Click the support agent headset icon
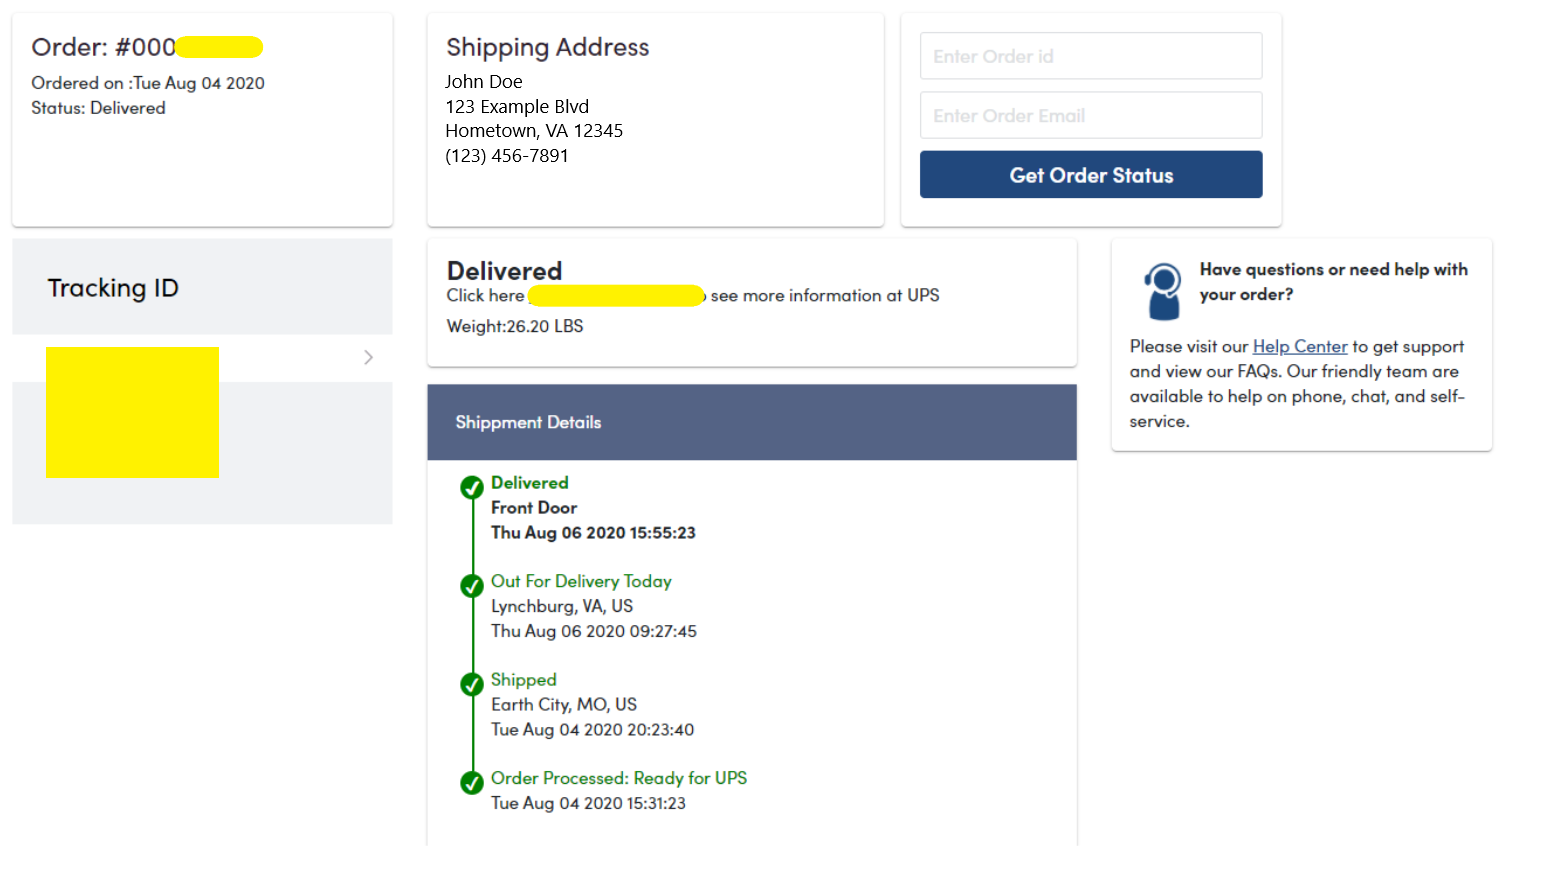Image resolution: width=1543 pixels, height=879 pixels. point(1163,291)
